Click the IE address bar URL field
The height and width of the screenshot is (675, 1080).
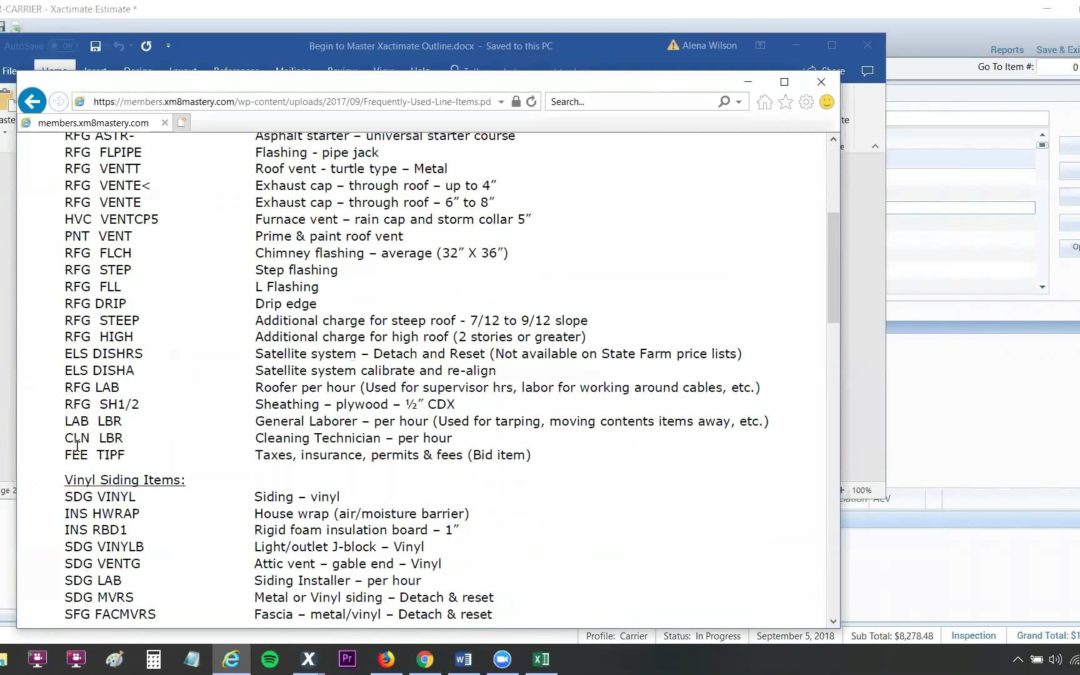[x=292, y=102]
